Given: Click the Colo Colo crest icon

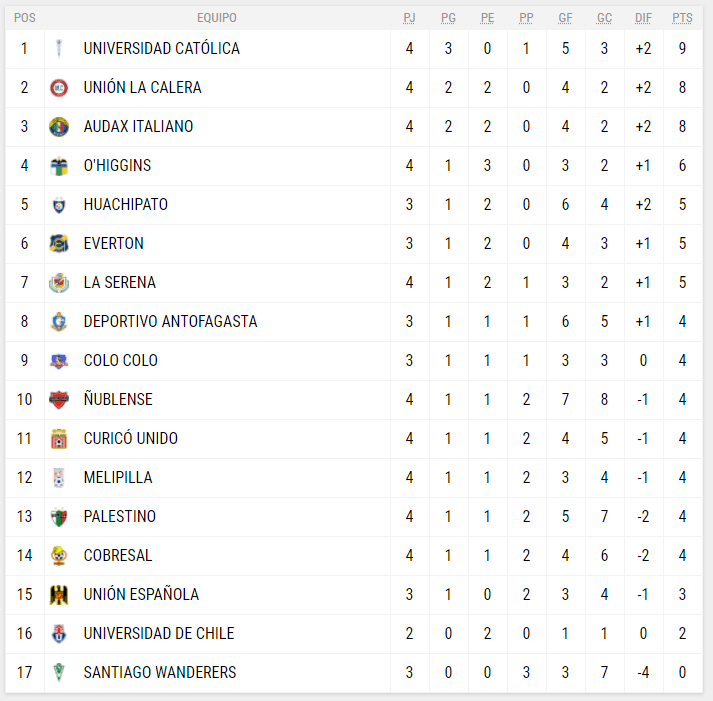Looking at the screenshot, I should tap(59, 360).
